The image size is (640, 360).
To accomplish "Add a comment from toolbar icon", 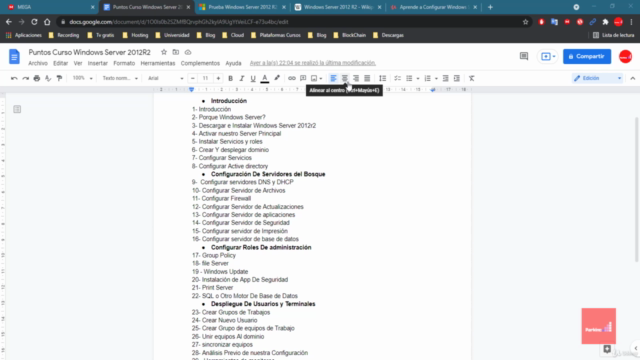I will (x=303, y=78).
